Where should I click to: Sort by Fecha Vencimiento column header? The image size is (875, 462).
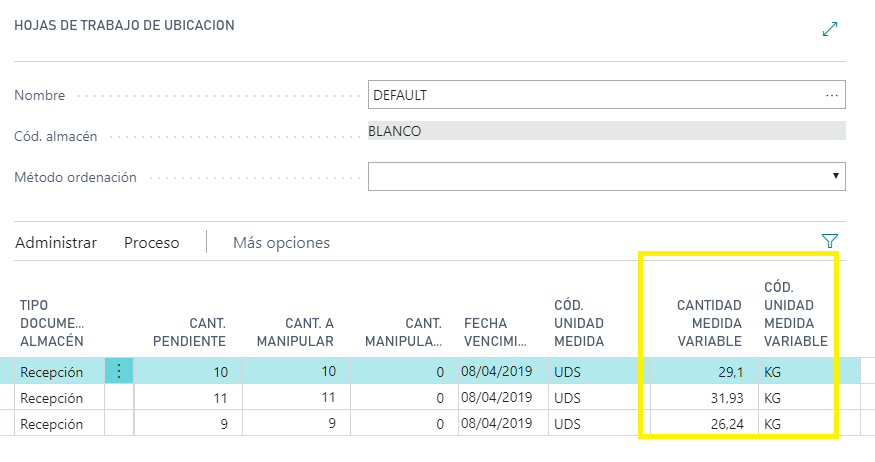495,332
